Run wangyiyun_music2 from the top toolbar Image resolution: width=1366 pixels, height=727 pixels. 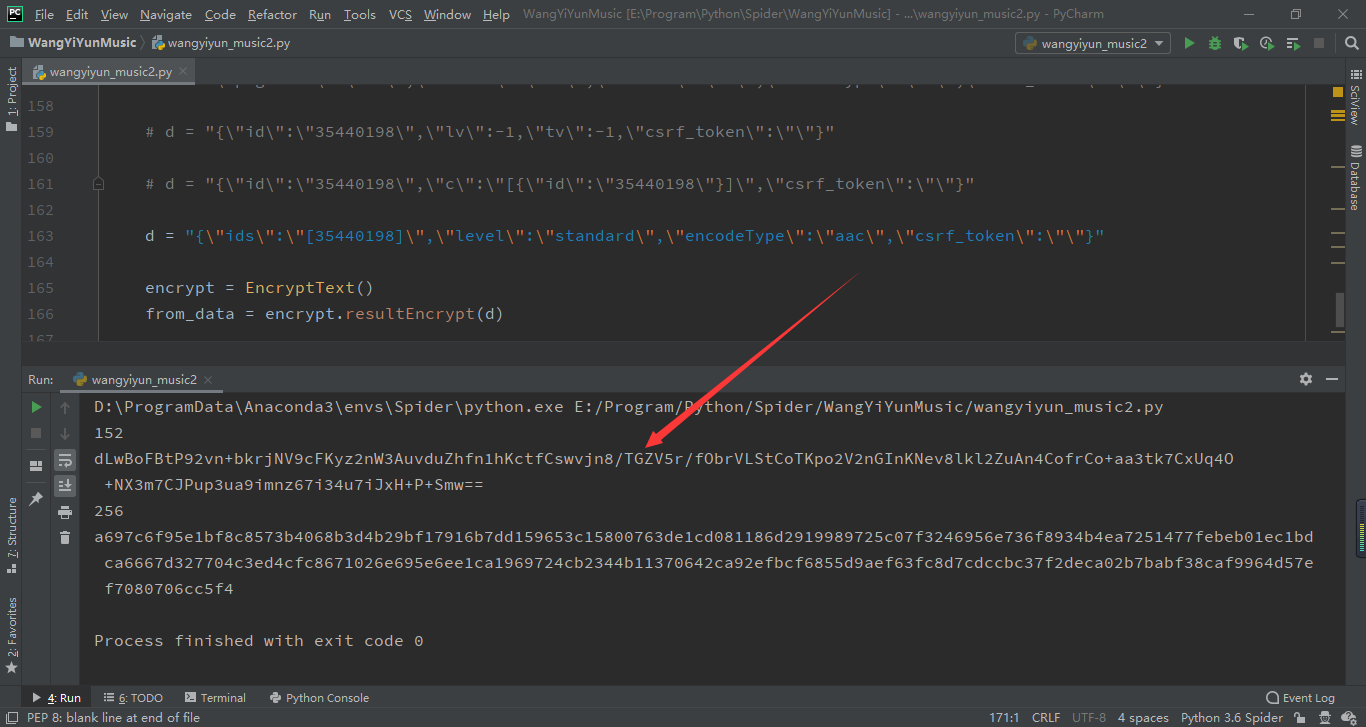[1189, 43]
